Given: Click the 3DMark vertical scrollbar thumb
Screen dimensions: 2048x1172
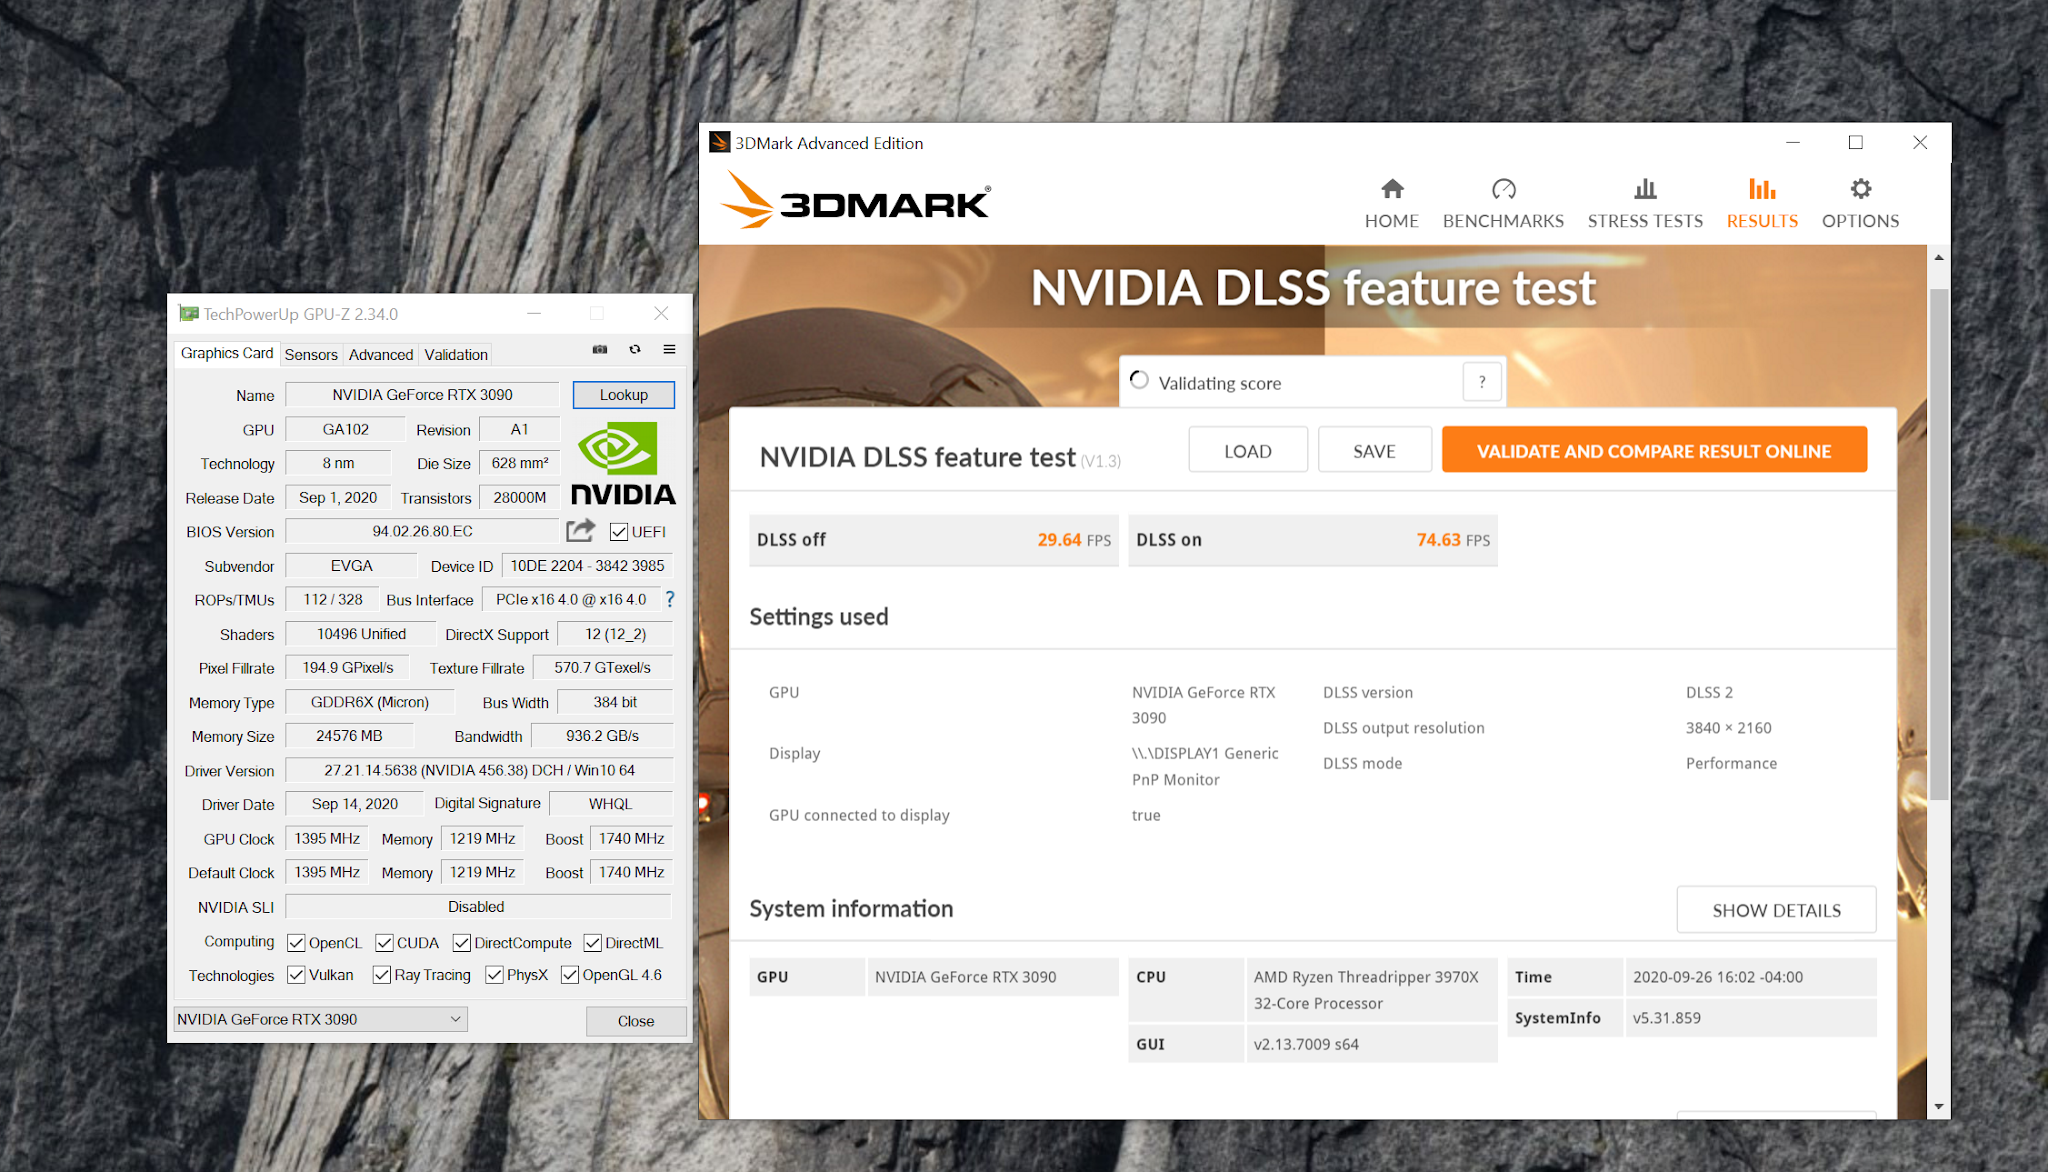Looking at the screenshot, I should (x=1938, y=544).
